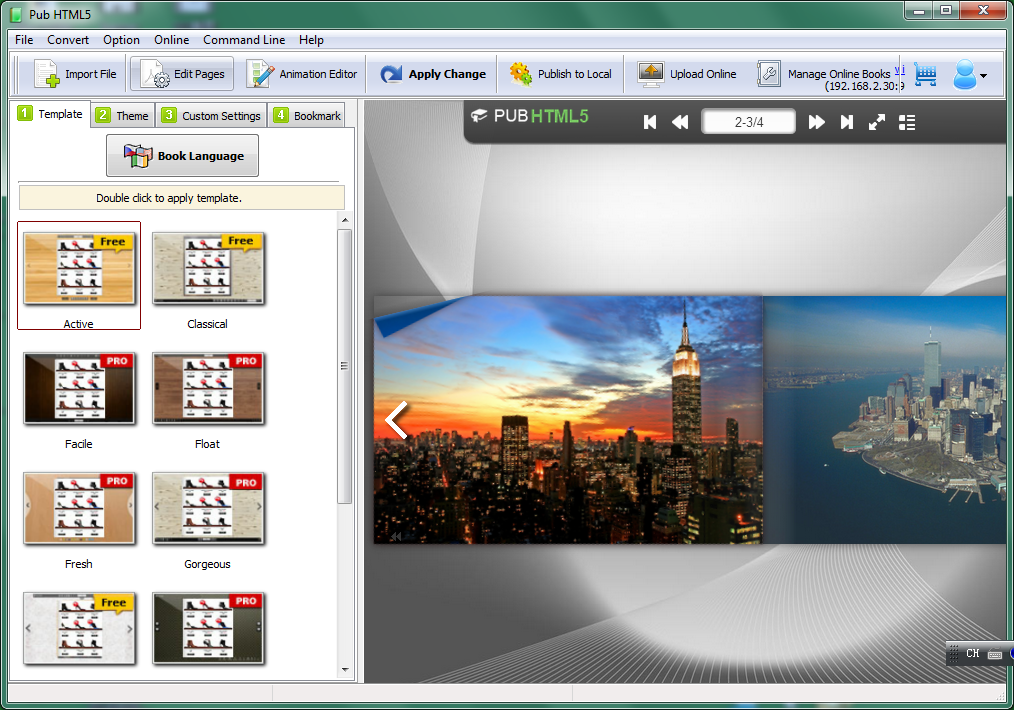Switch to the Bookmark tab
This screenshot has height=710, width=1014.
(307, 116)
